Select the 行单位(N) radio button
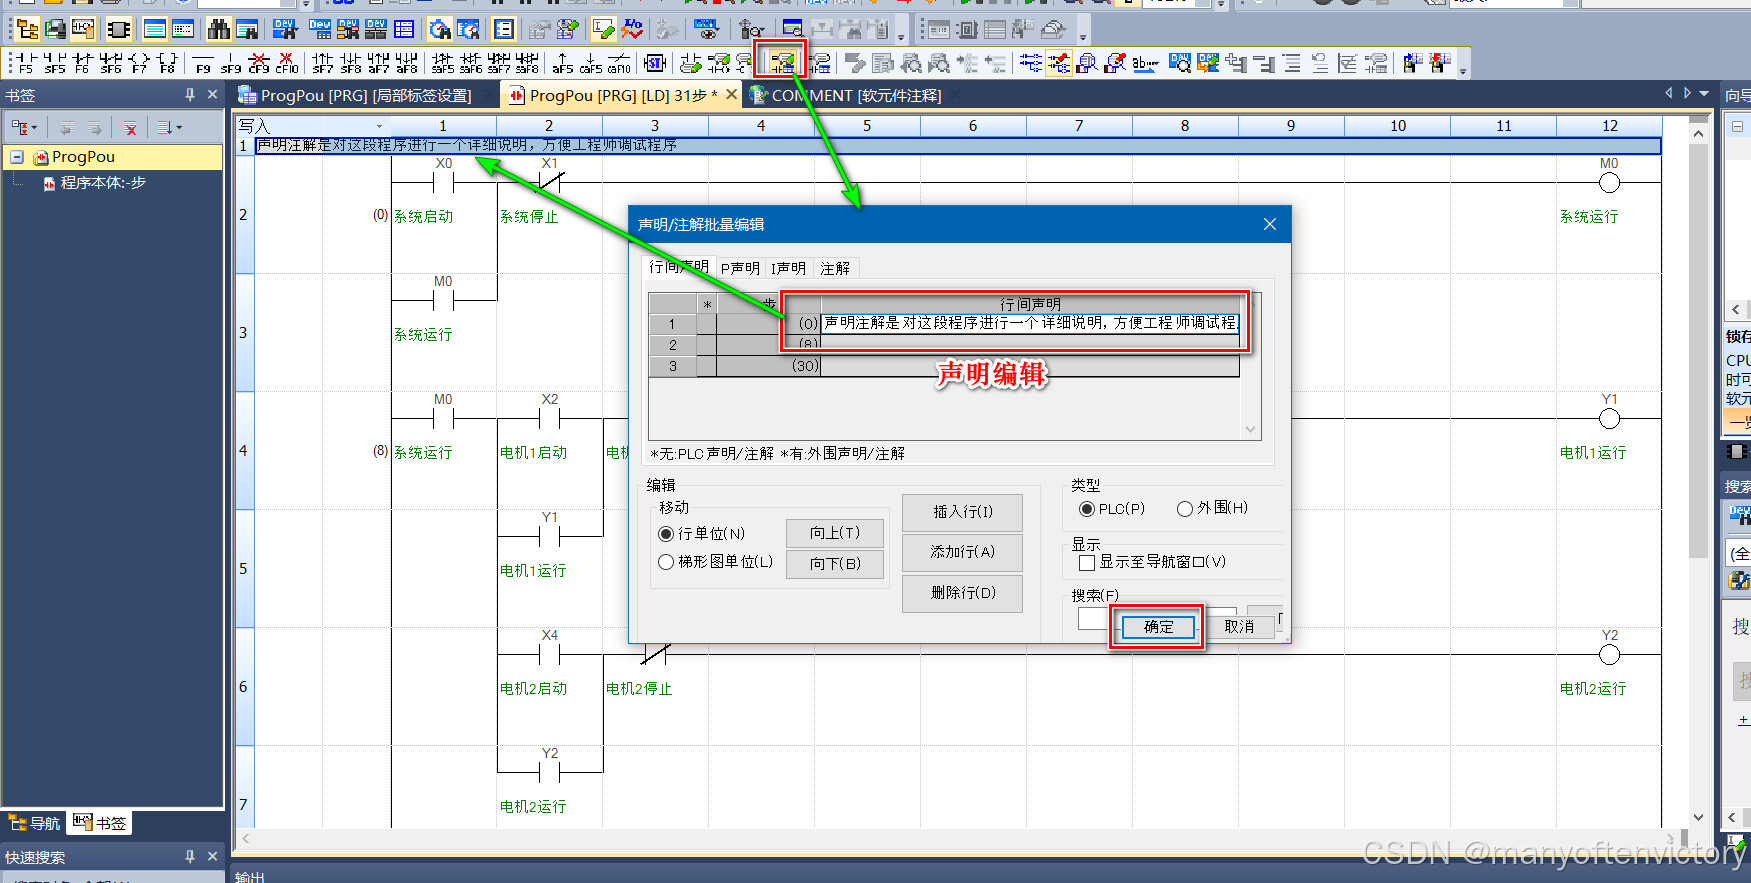 666,534
